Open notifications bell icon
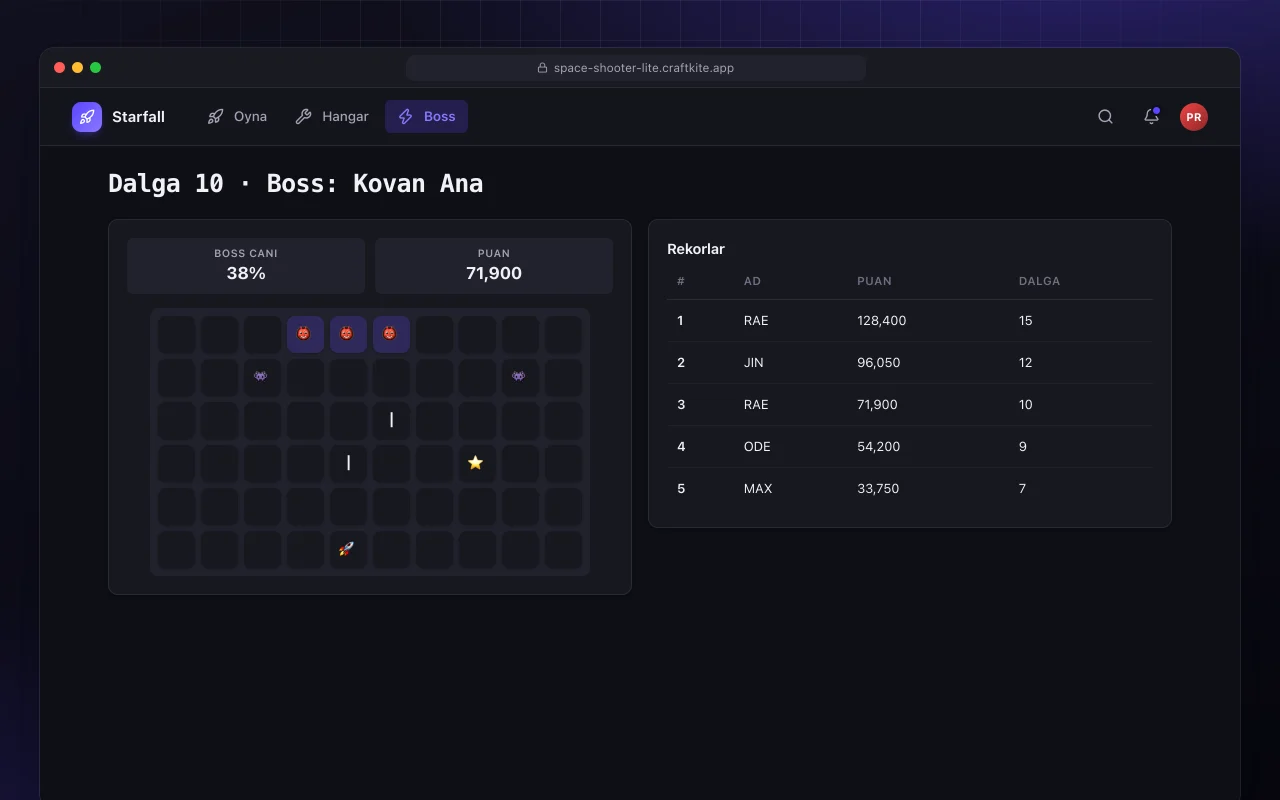This screenshot has height=800, width=1280. 1152,117
